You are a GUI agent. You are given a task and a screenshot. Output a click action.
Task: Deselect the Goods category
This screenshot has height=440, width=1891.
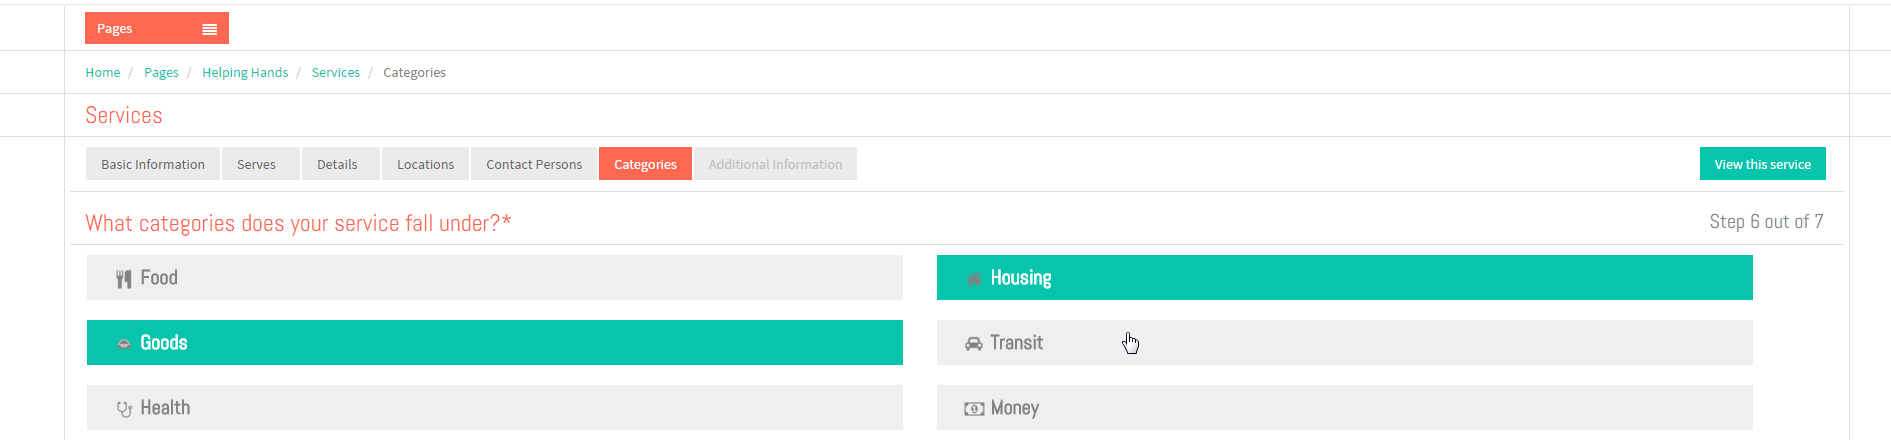[495, 343]
